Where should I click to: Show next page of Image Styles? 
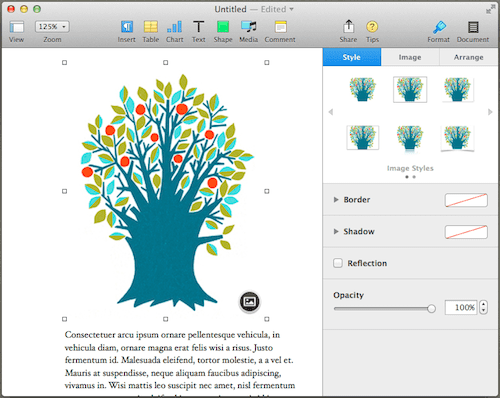[x=490, y=112]
